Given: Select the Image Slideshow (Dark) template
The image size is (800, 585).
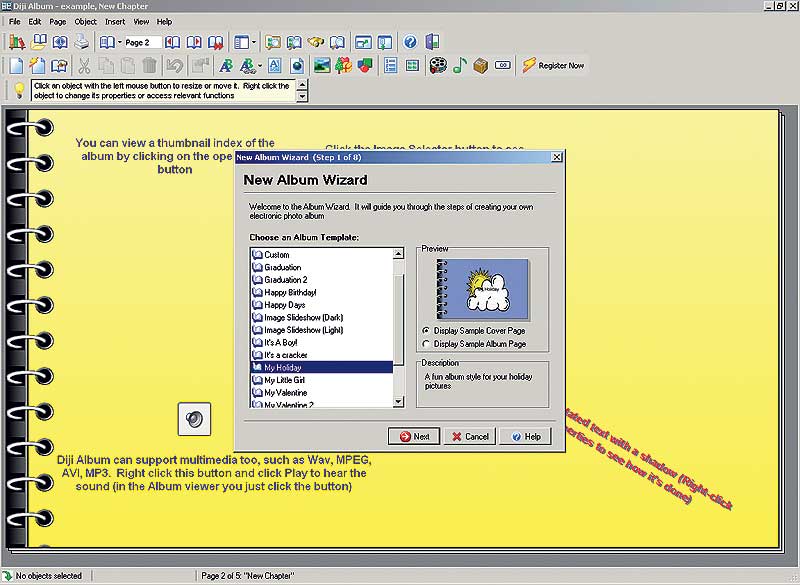Looking at the screenshot, I should point(322,317).
